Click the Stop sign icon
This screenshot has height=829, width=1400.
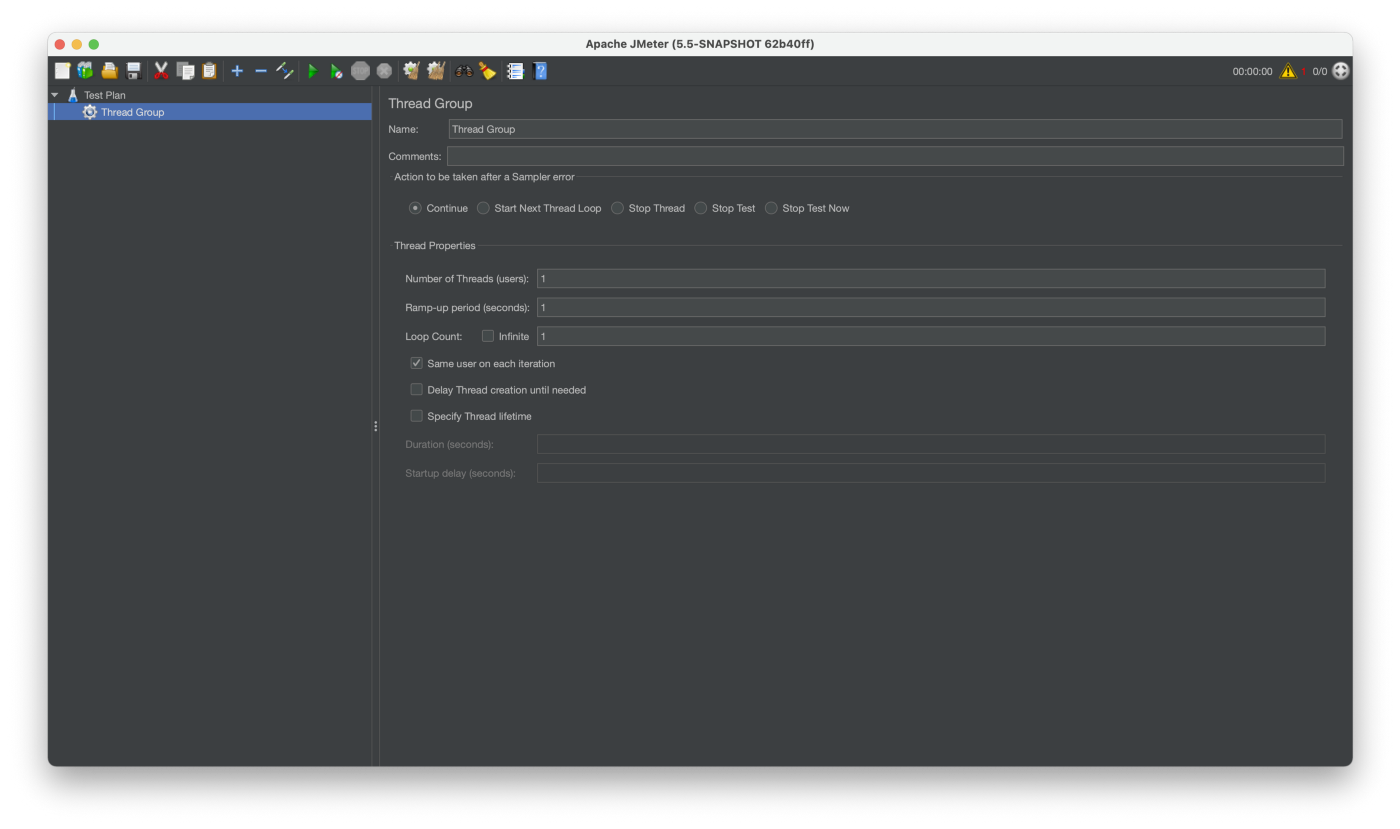coord(361,71)
